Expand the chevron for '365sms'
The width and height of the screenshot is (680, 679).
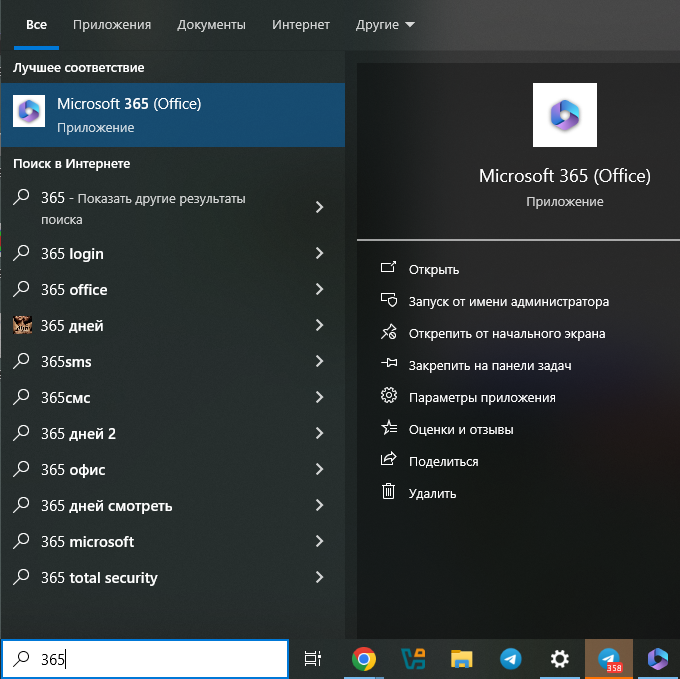320,361
